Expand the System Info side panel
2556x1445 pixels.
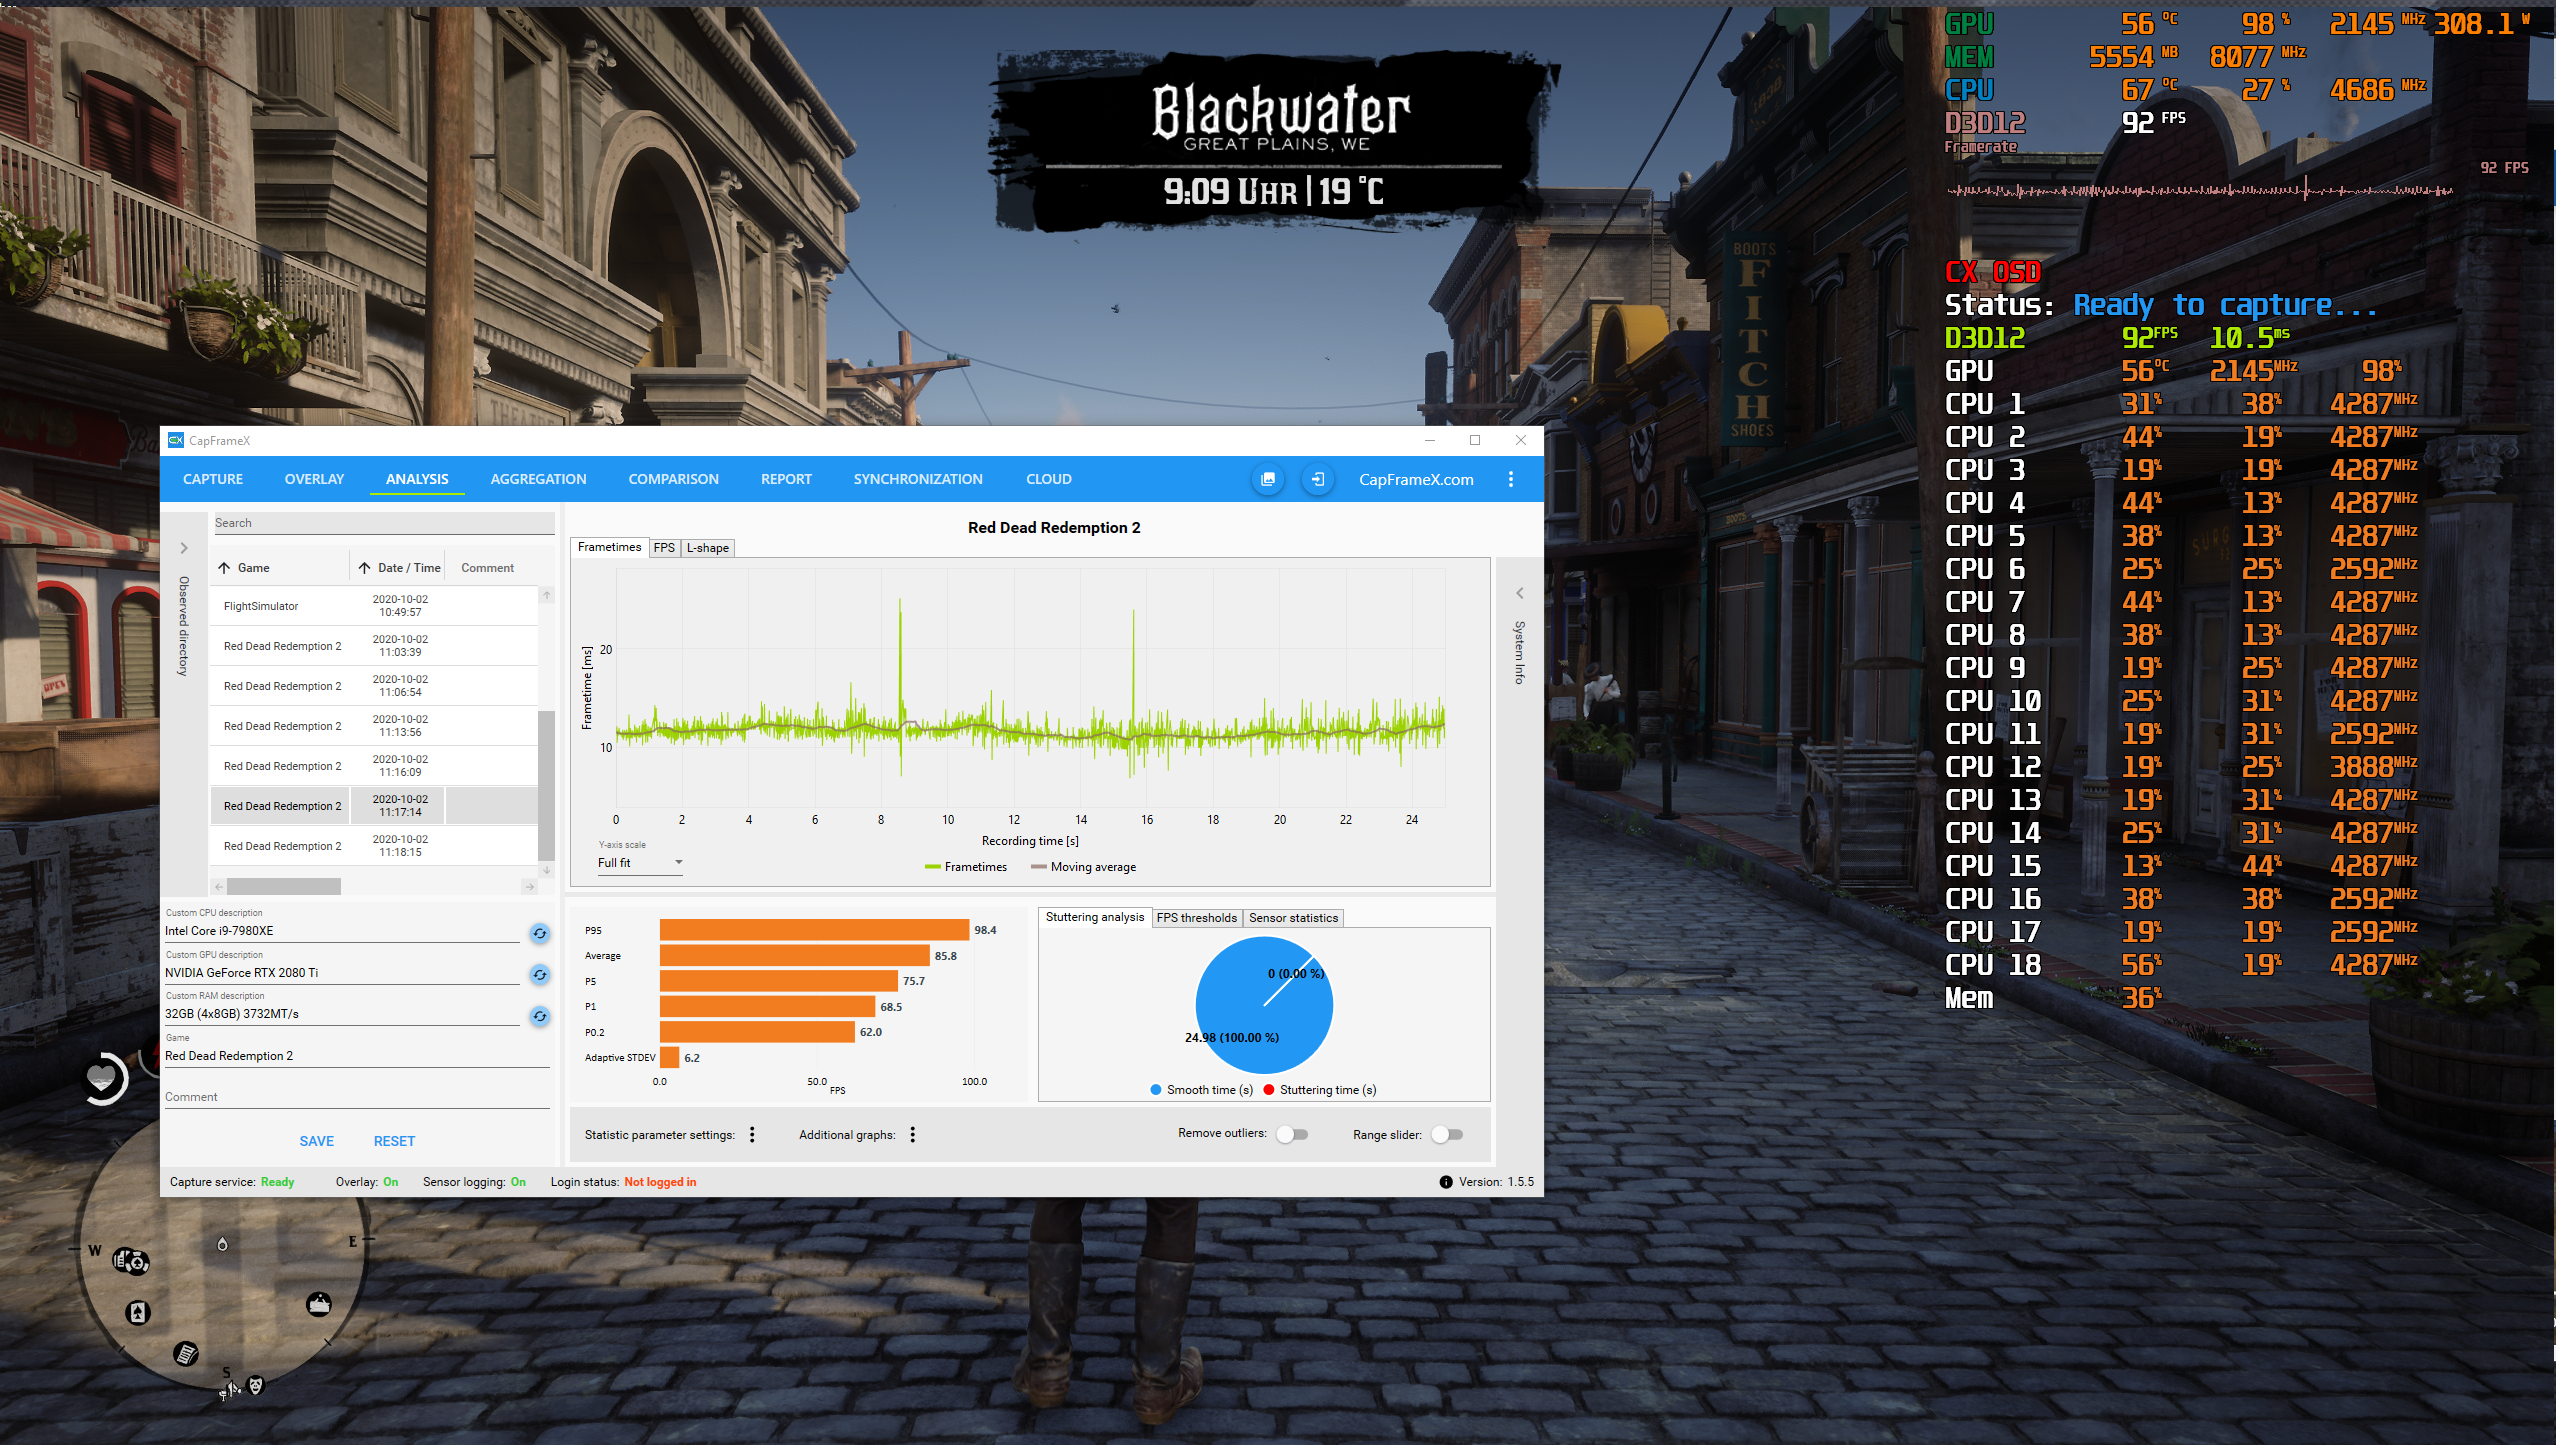tap(1519, 593)
